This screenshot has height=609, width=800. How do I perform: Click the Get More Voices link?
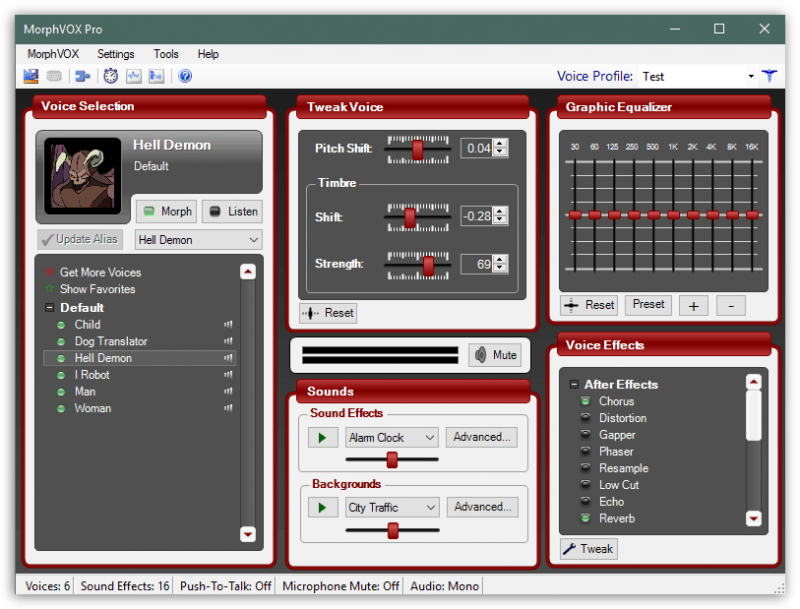coord(100,272)
